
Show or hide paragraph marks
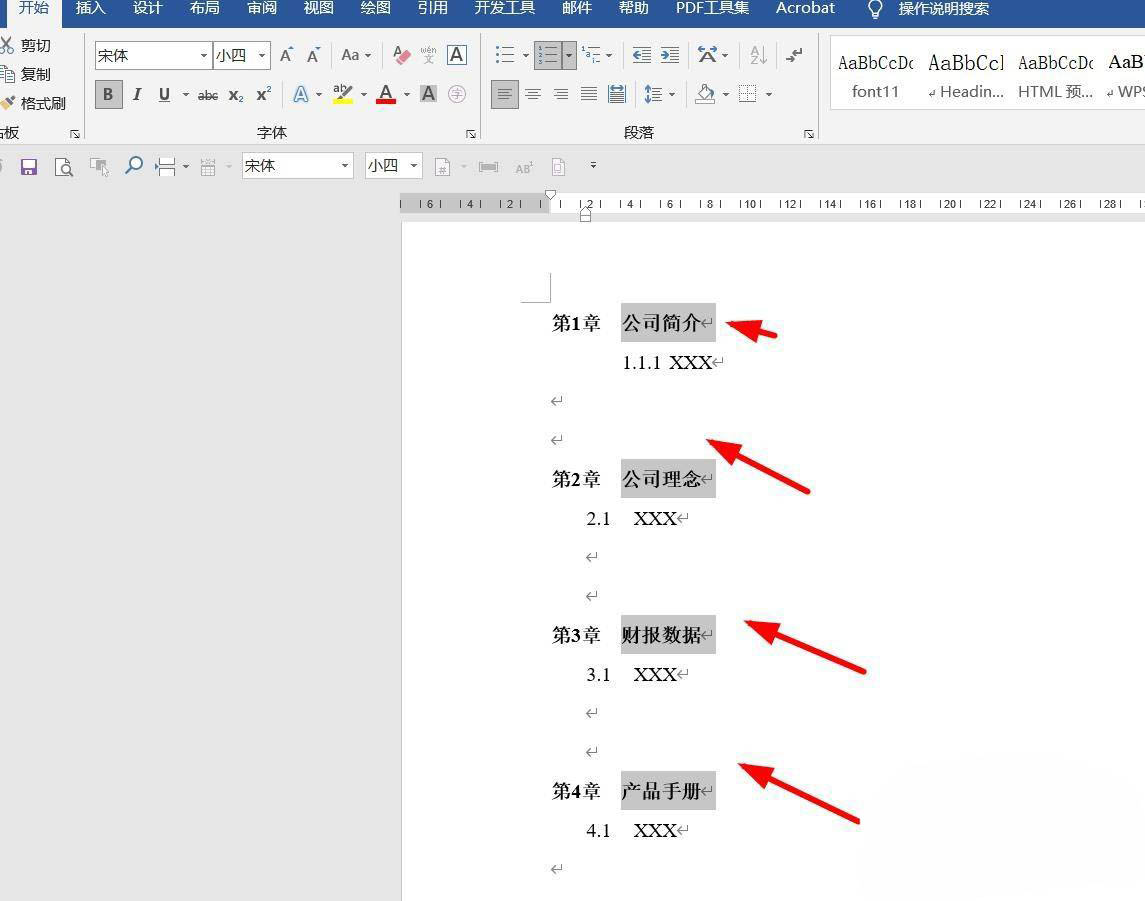(794, 55)
